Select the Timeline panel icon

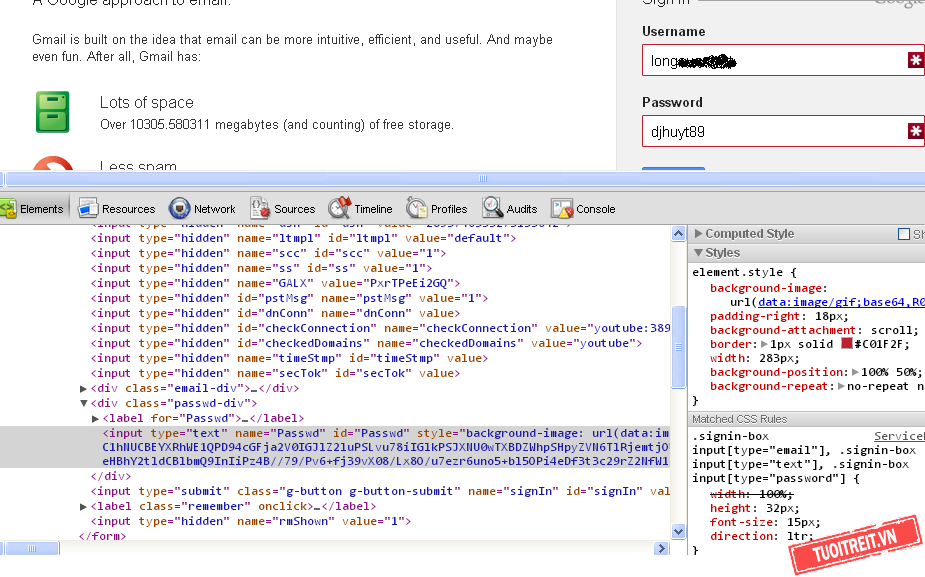340,208
